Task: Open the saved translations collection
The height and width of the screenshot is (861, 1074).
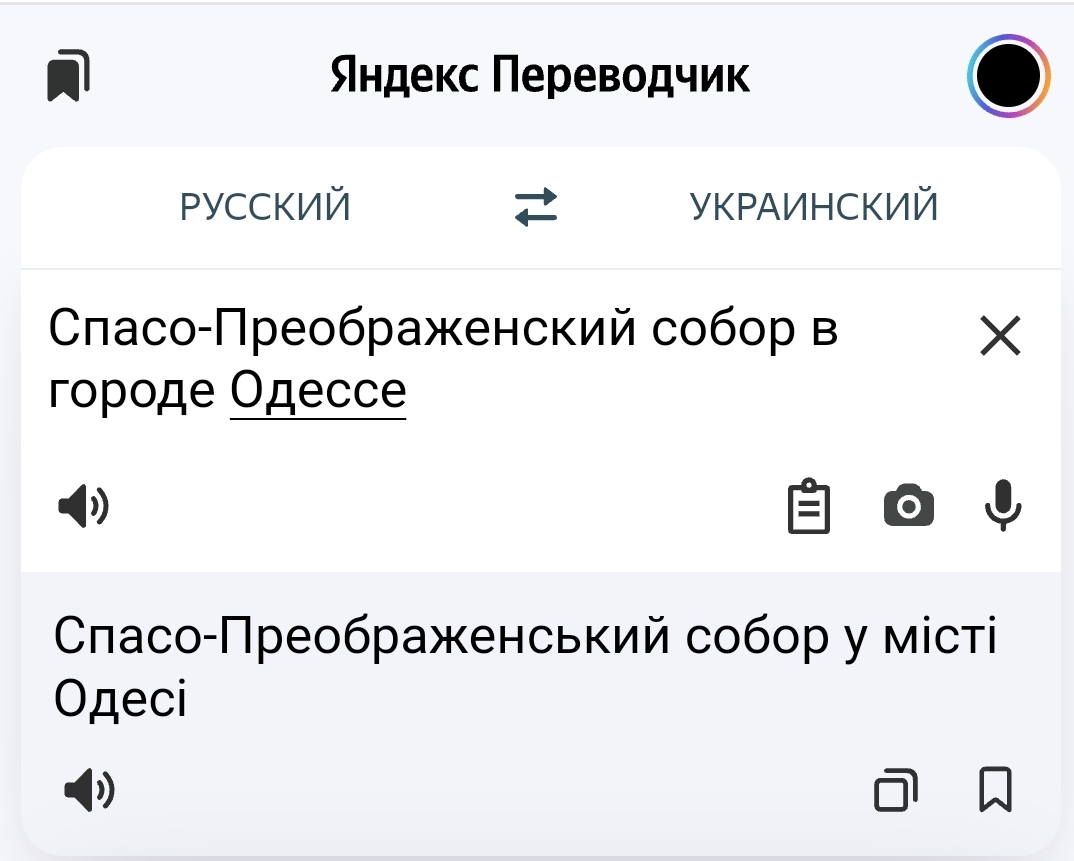Action: pos(68,77)
